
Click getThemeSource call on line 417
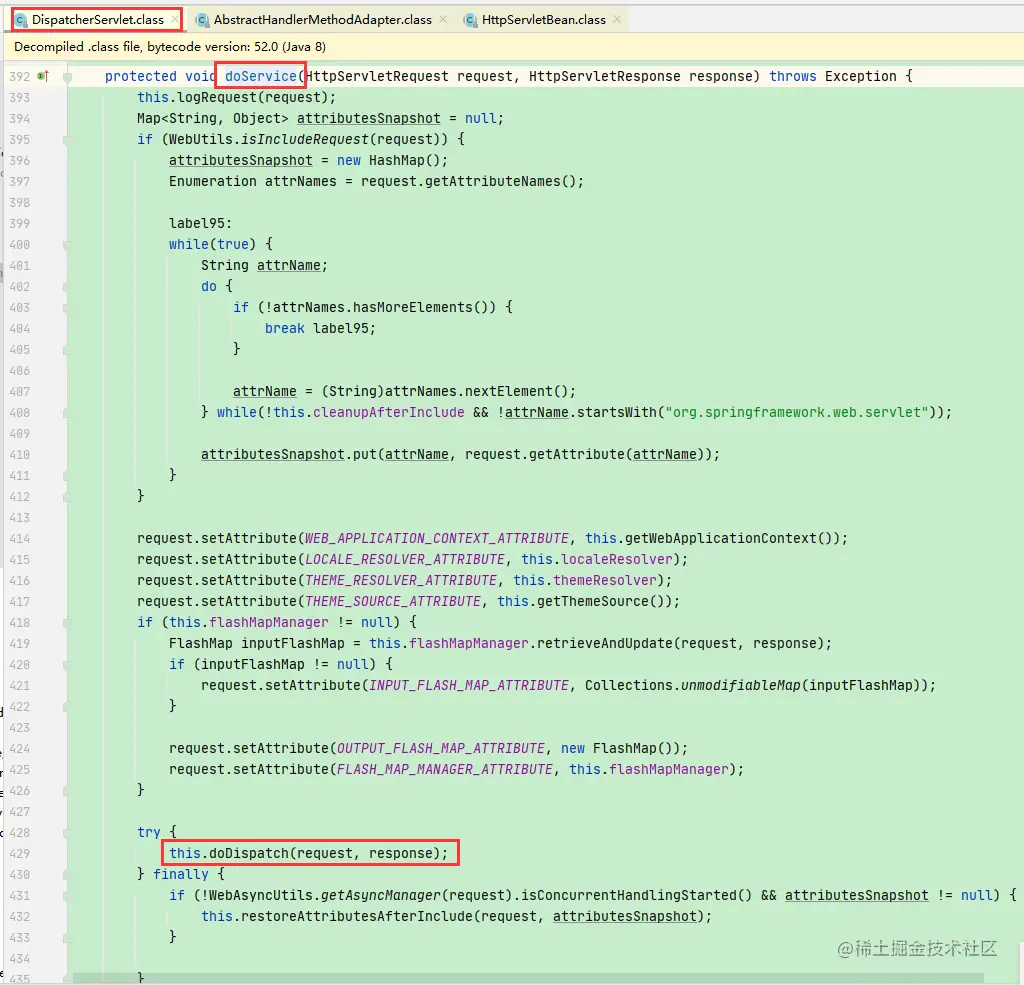(x=593, y=602)
